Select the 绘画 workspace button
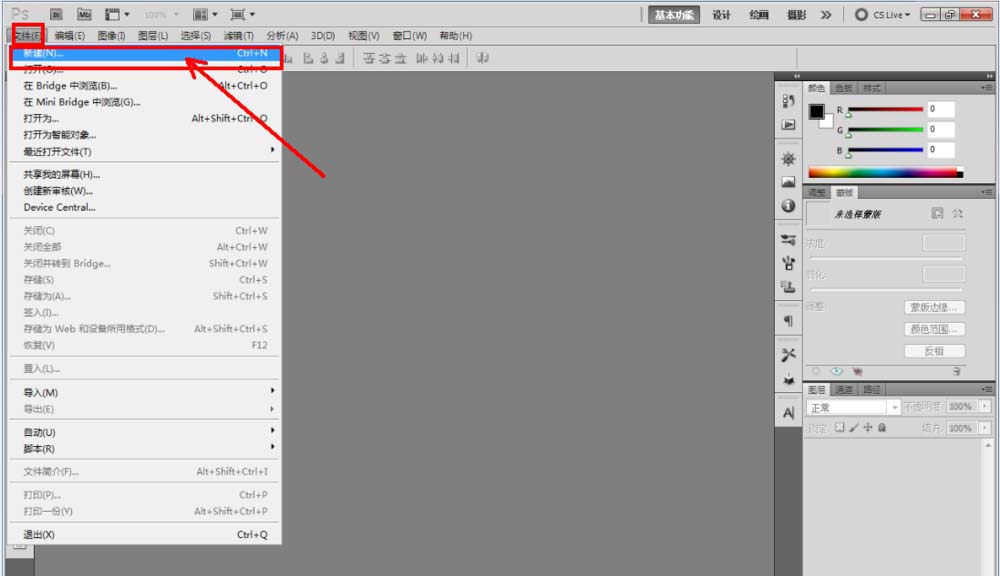The width and height of the screenshot is (1000, 576). (759, 15)
